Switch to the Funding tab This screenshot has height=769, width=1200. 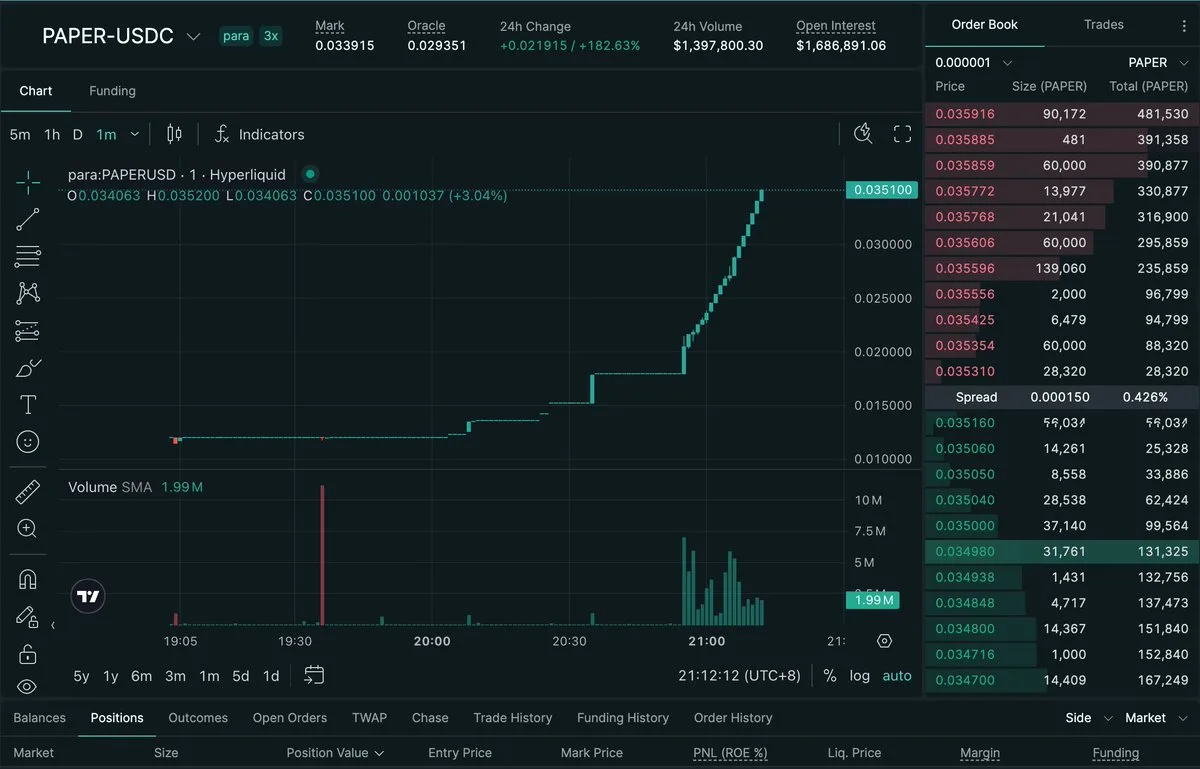112,91
